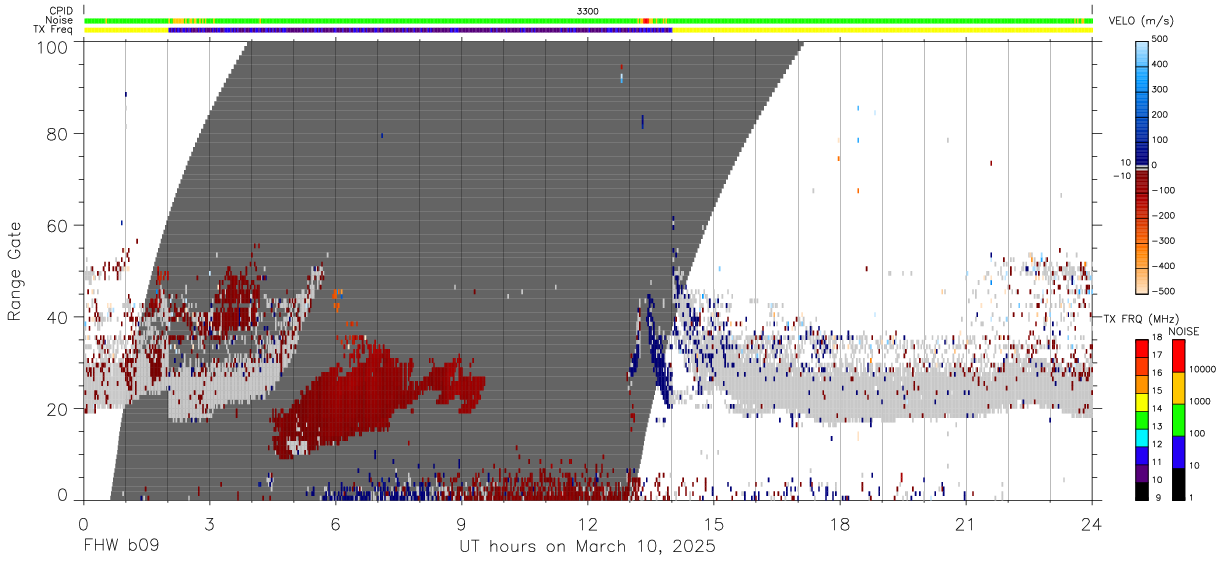Click the 6 tick on UT hours axis
The width and height of the screenshot is (1228, 567).
pos(335,524)
